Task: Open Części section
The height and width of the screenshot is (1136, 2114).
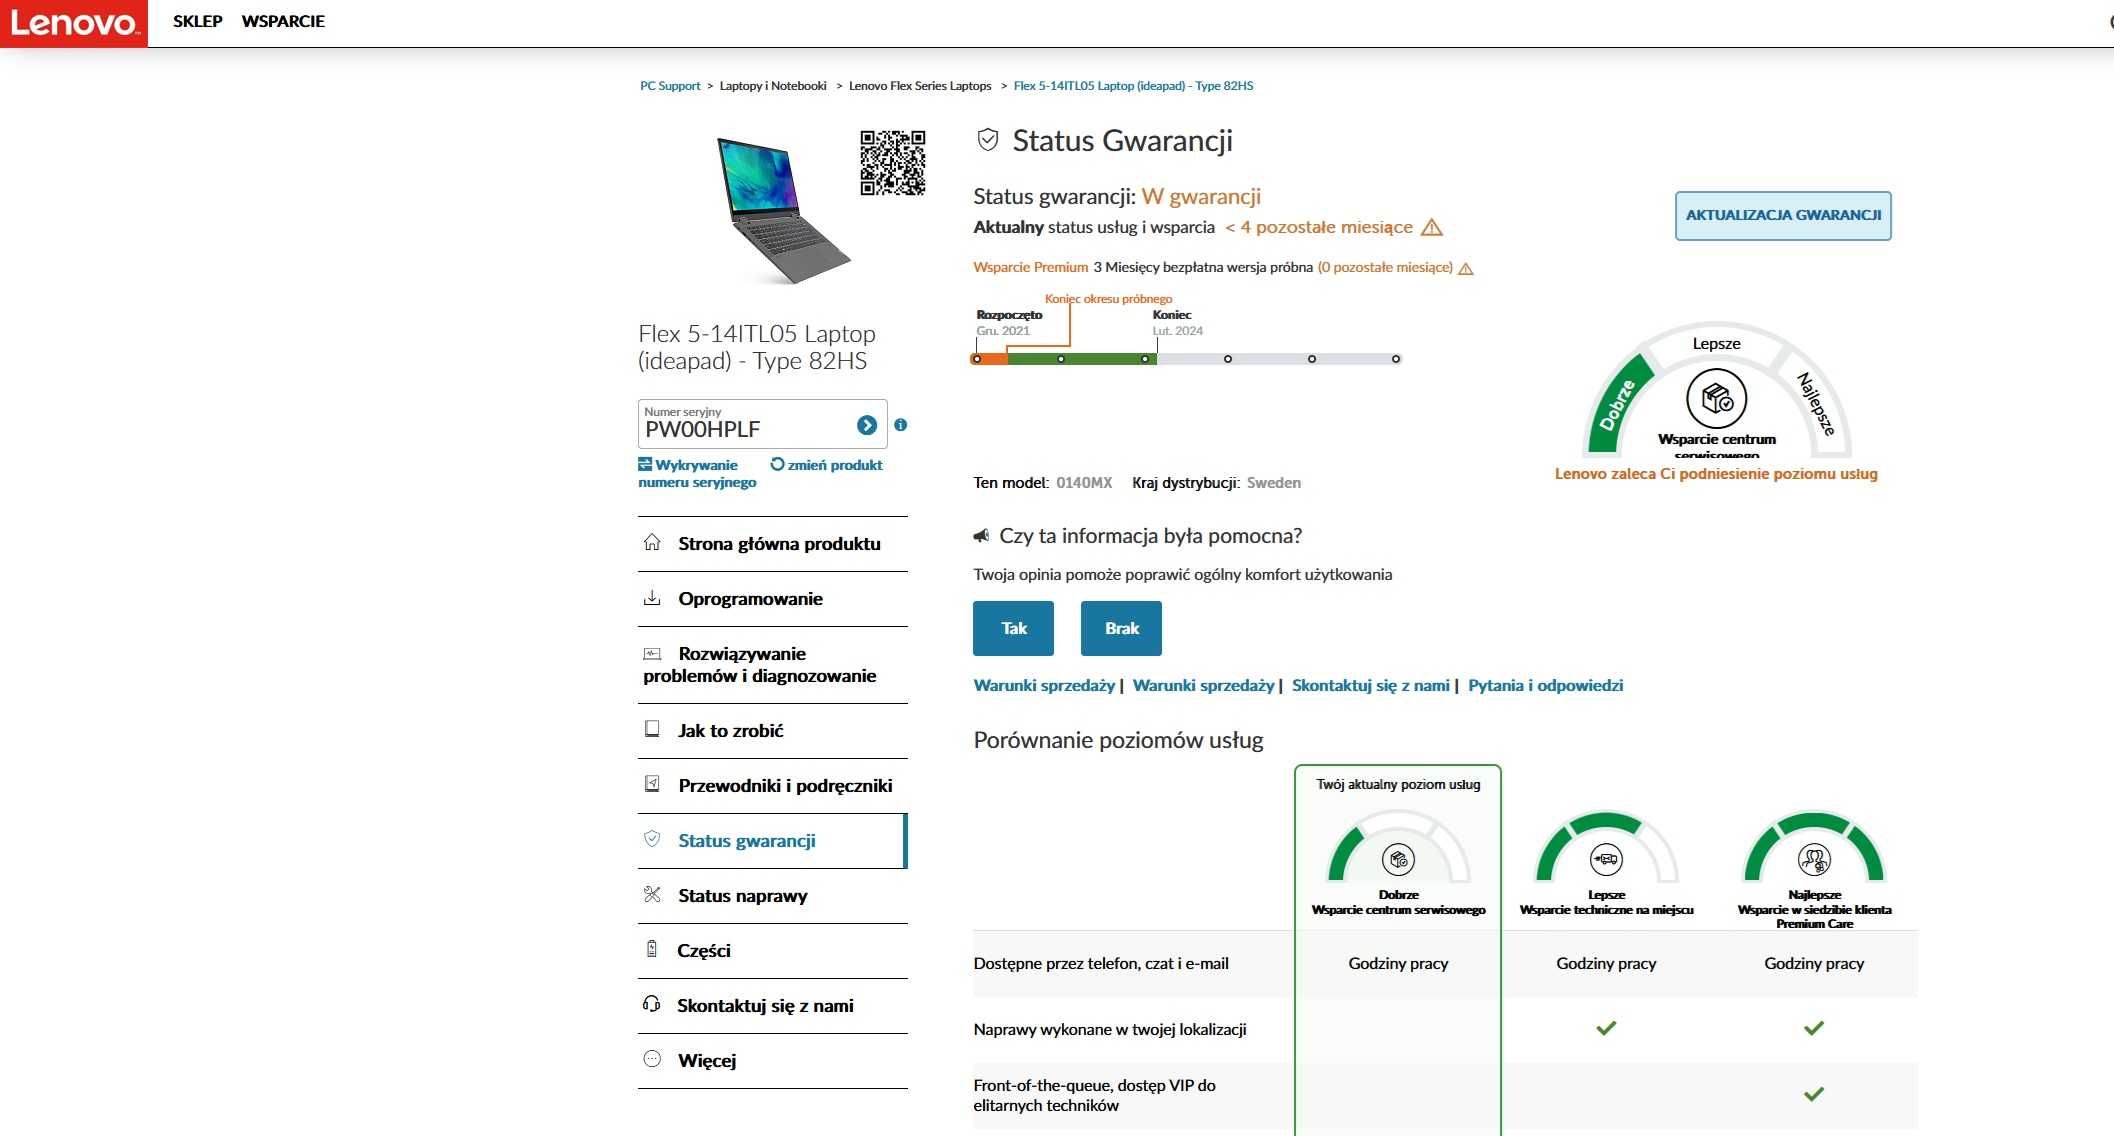Action: point(703,951)
